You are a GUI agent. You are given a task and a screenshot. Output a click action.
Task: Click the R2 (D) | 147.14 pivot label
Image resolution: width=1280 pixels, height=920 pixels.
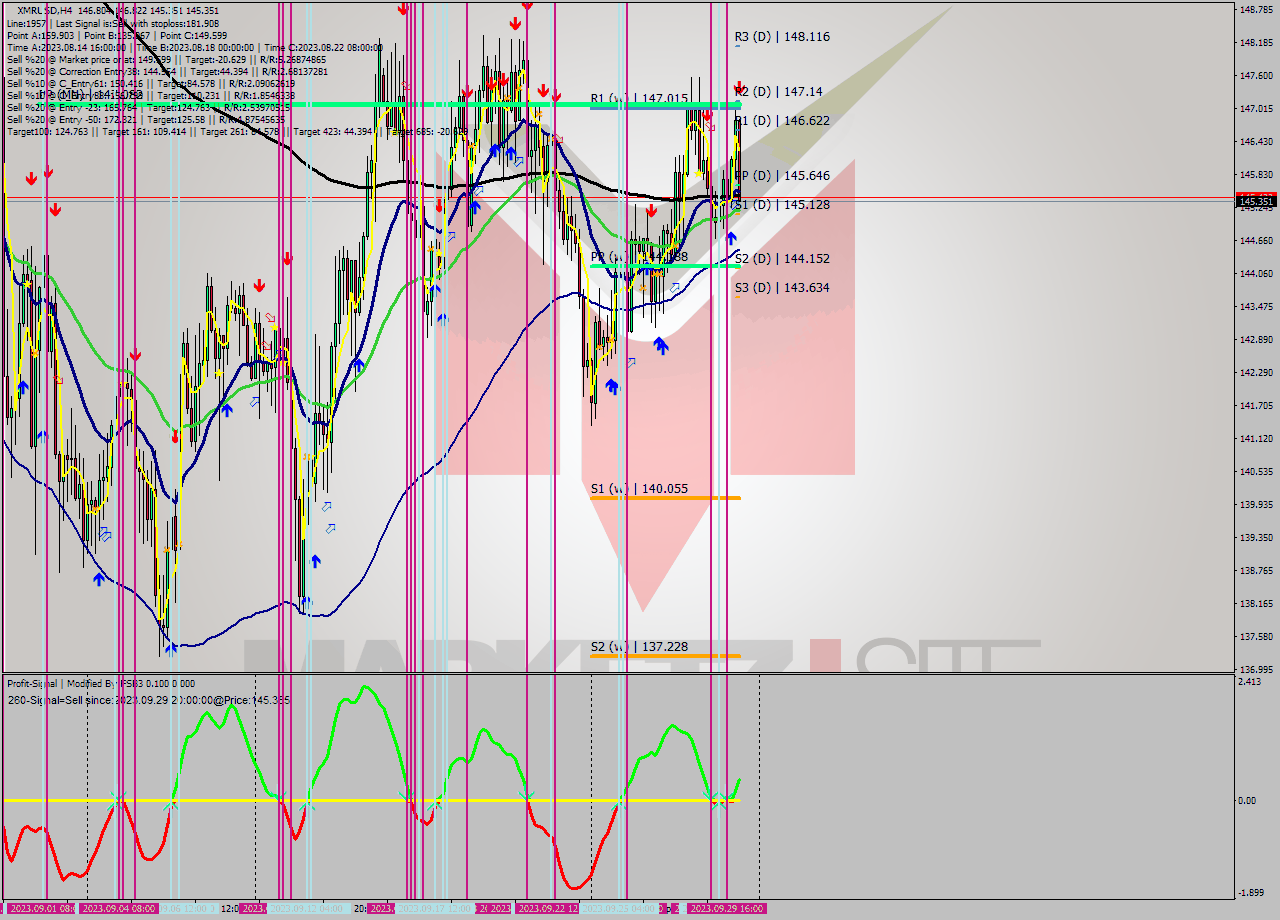779,91
